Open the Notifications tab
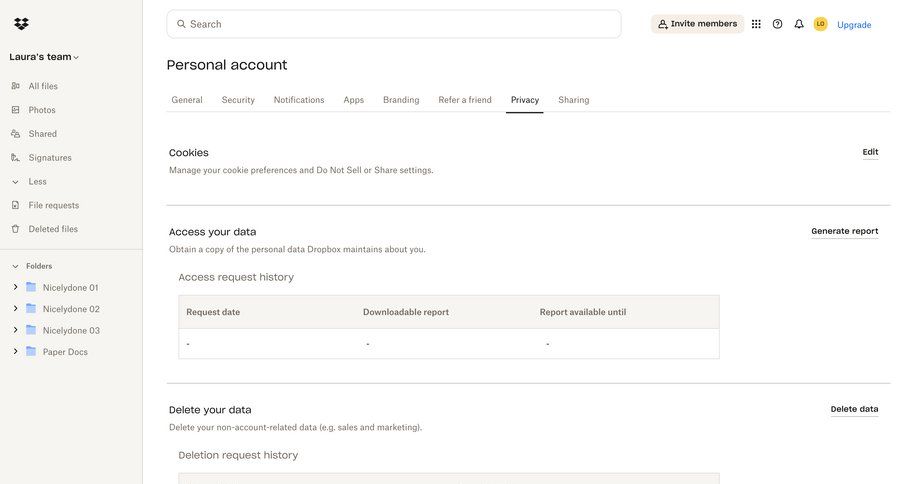This screenshot has height=484, width=900. [299, 100]
